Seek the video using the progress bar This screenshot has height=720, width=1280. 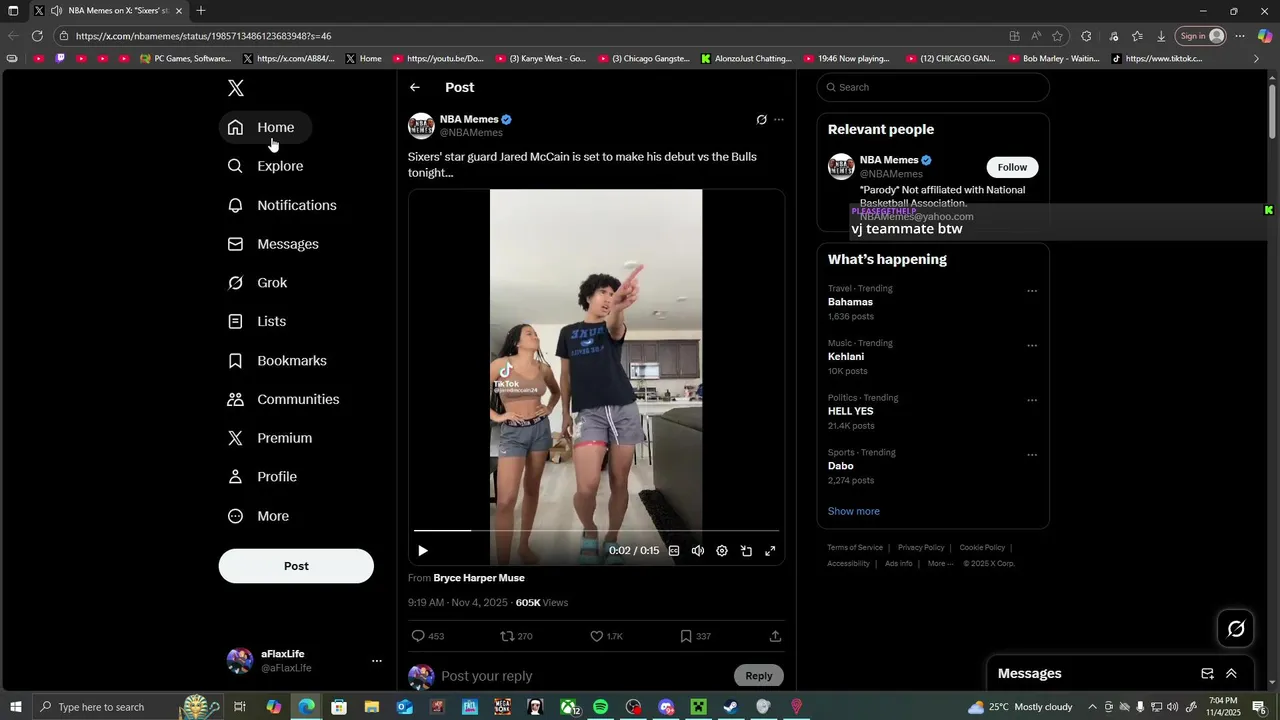(596, 530)
